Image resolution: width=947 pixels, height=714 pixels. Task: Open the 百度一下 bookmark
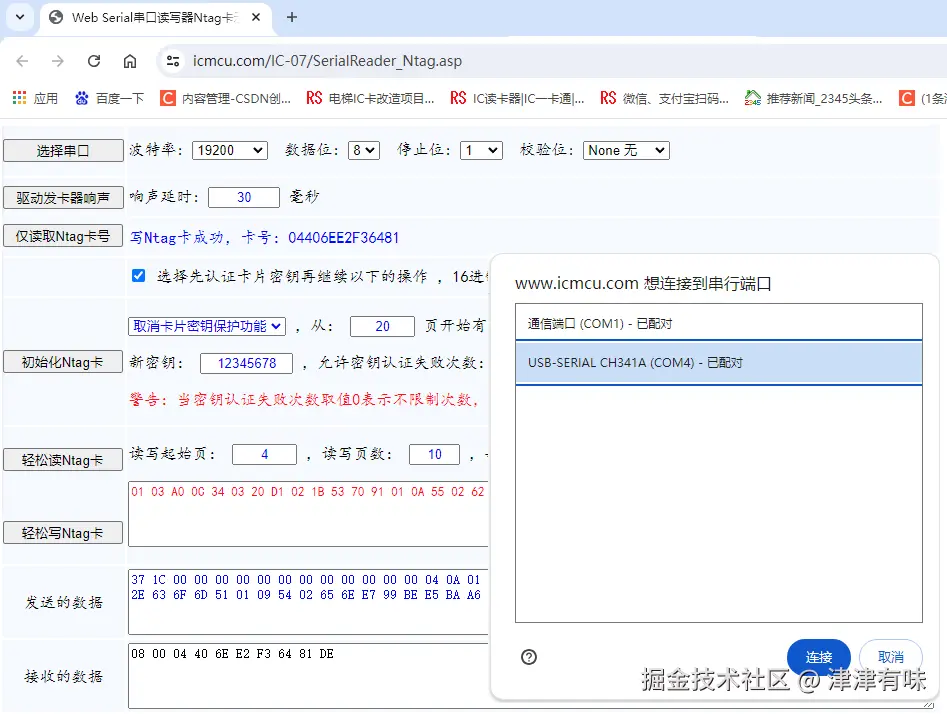(x=110, y=98)
